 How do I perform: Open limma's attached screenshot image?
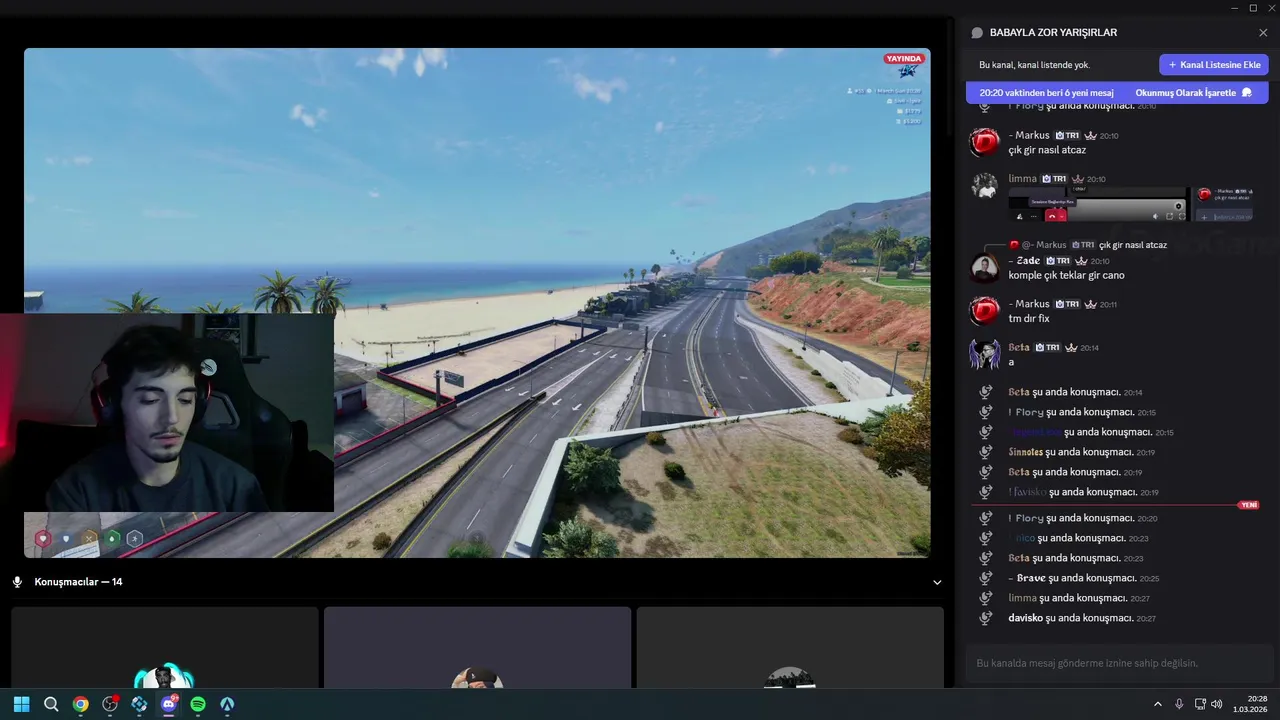[1099, 204]
